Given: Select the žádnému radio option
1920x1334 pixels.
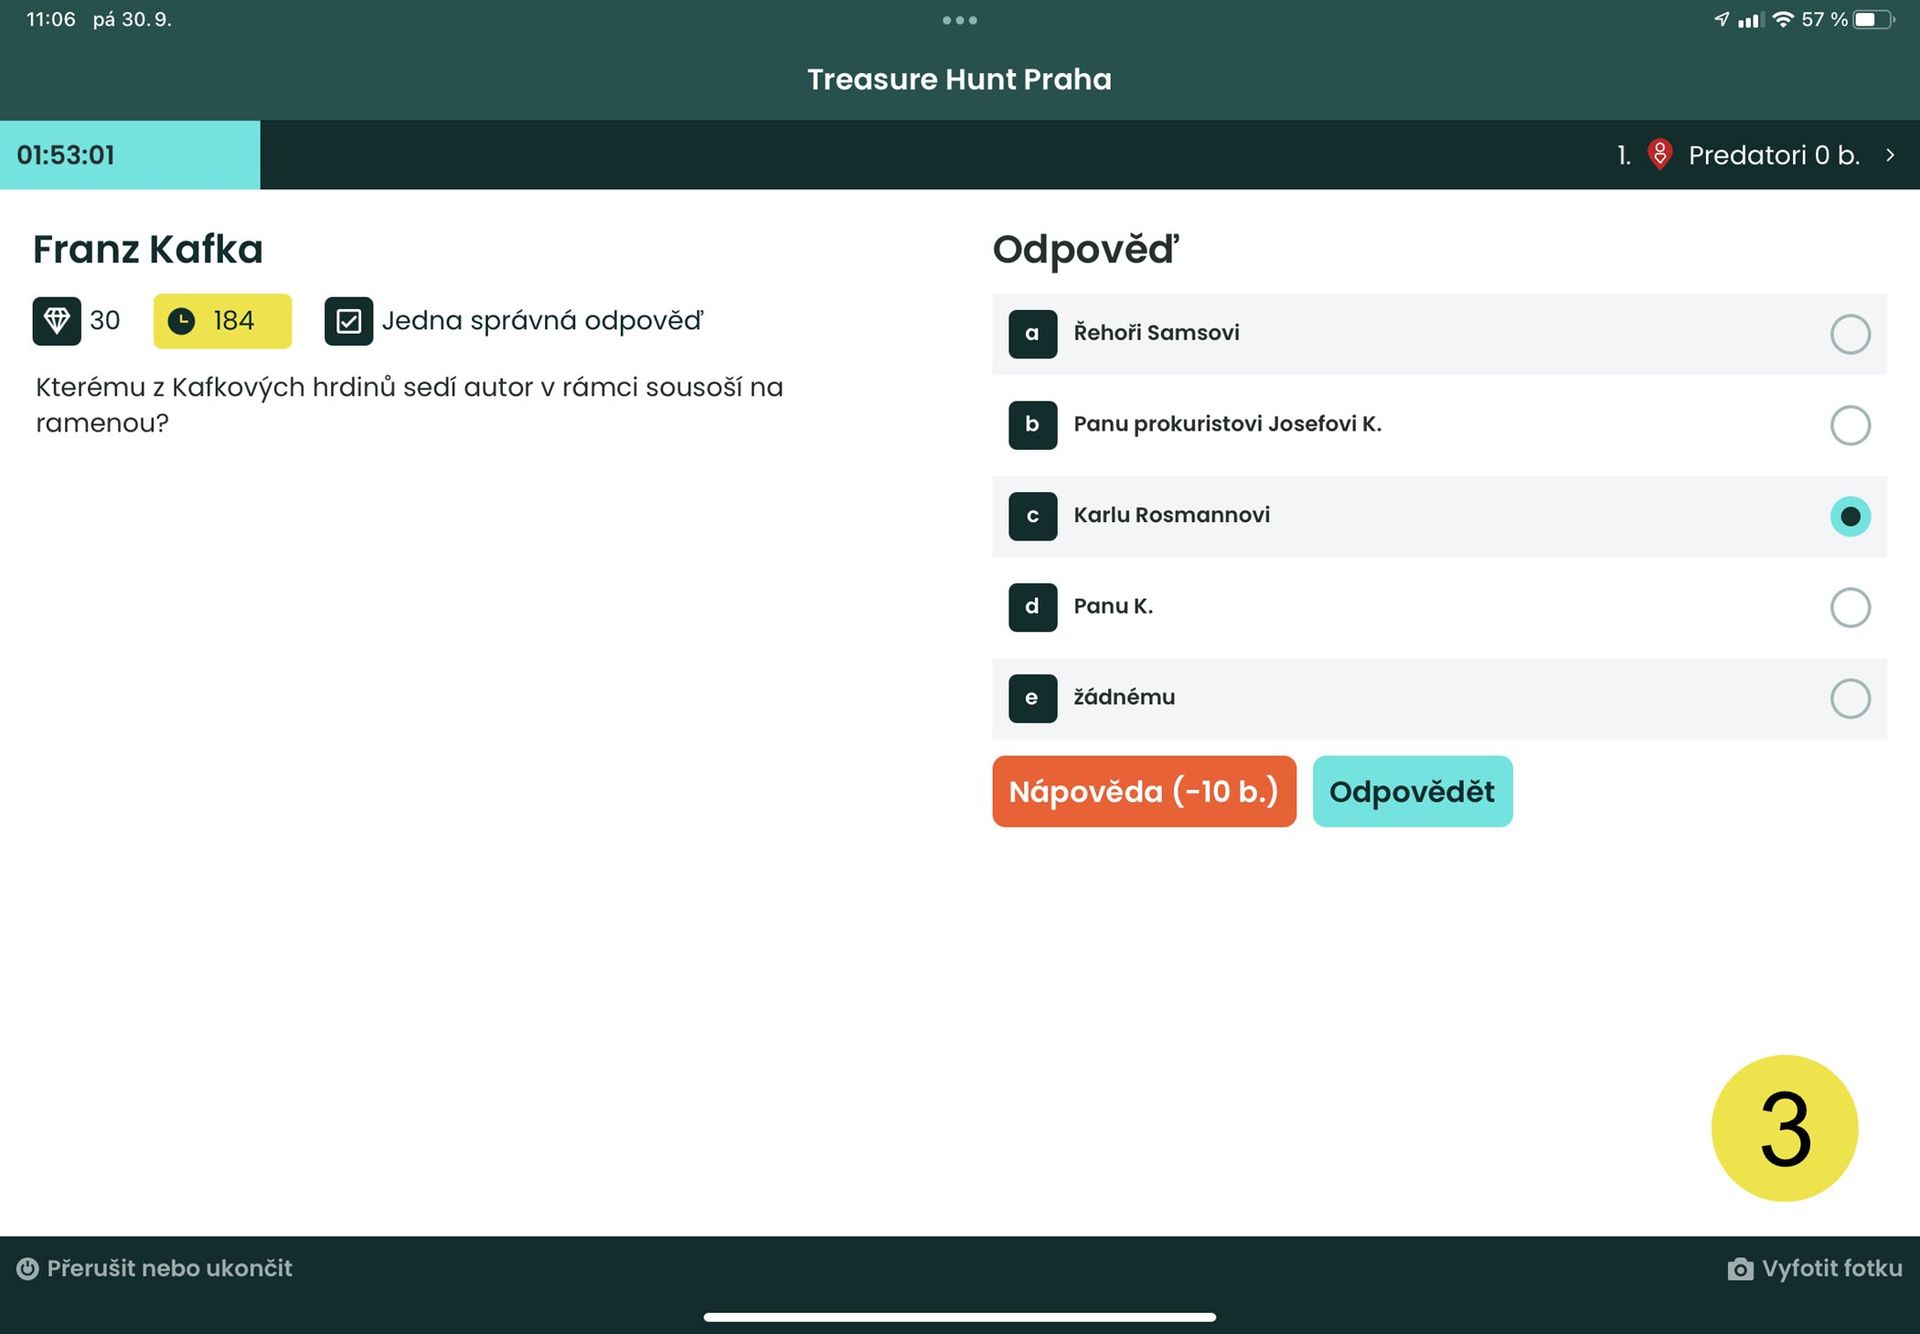Looking at the screenshot, I should pos(1850,698).
